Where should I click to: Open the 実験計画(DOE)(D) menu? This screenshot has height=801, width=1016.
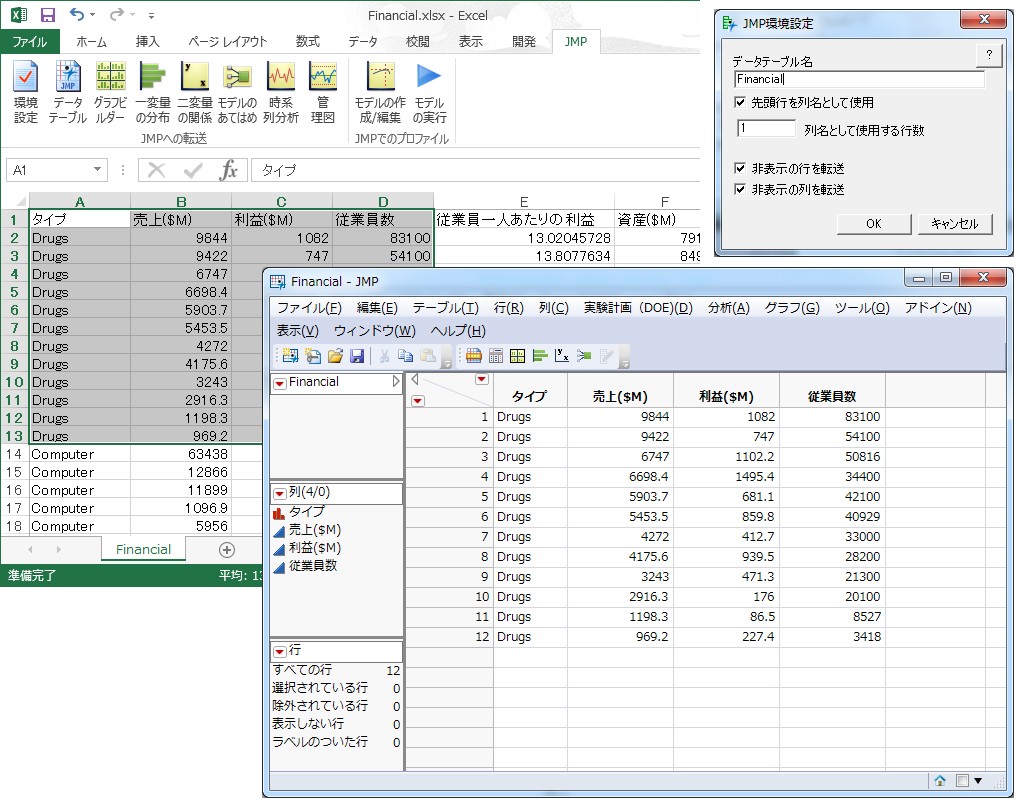coord(638,308)
